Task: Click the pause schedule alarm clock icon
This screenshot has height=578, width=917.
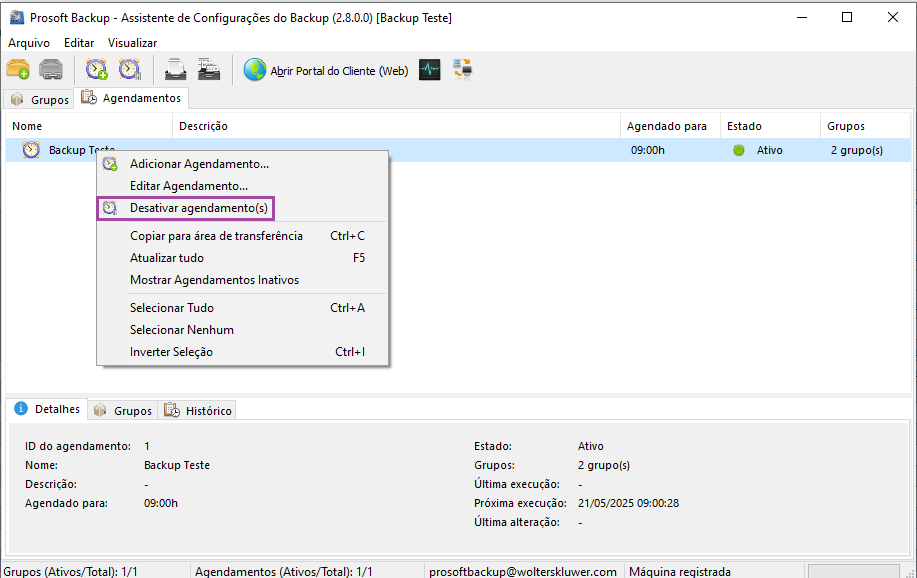Action: (x=129, y=70)
